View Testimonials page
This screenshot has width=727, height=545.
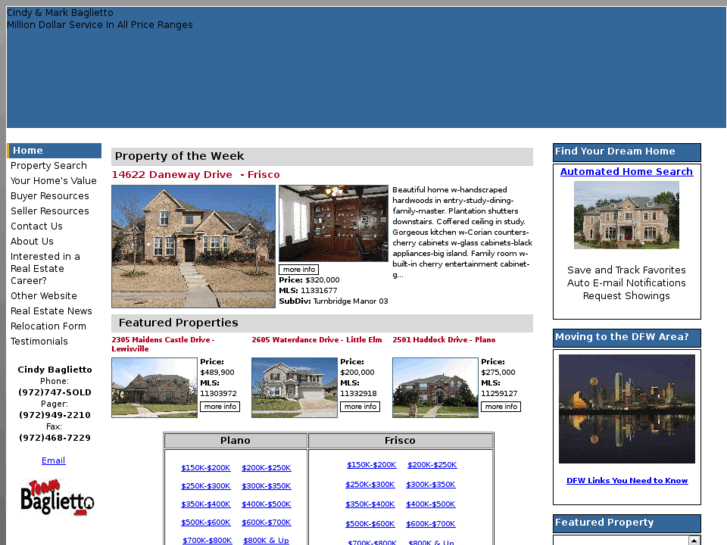click(39, 341)
